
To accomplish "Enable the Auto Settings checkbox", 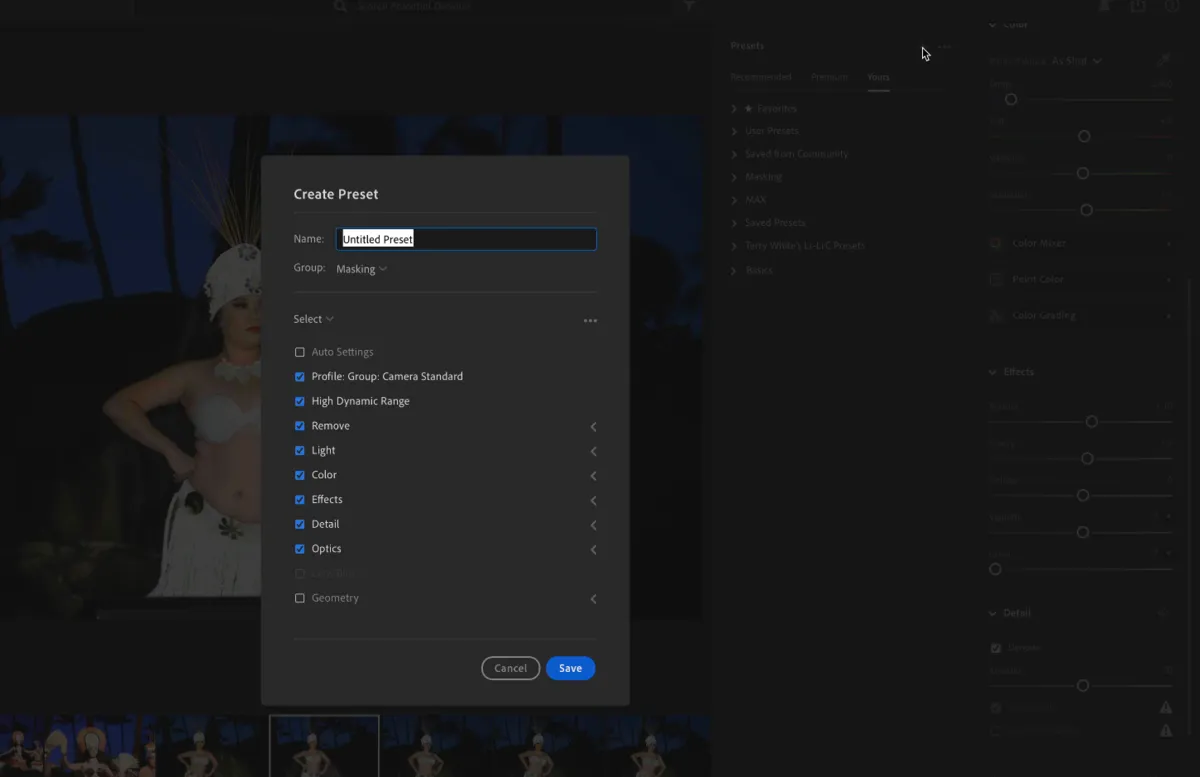I will (x=299, y=352).
